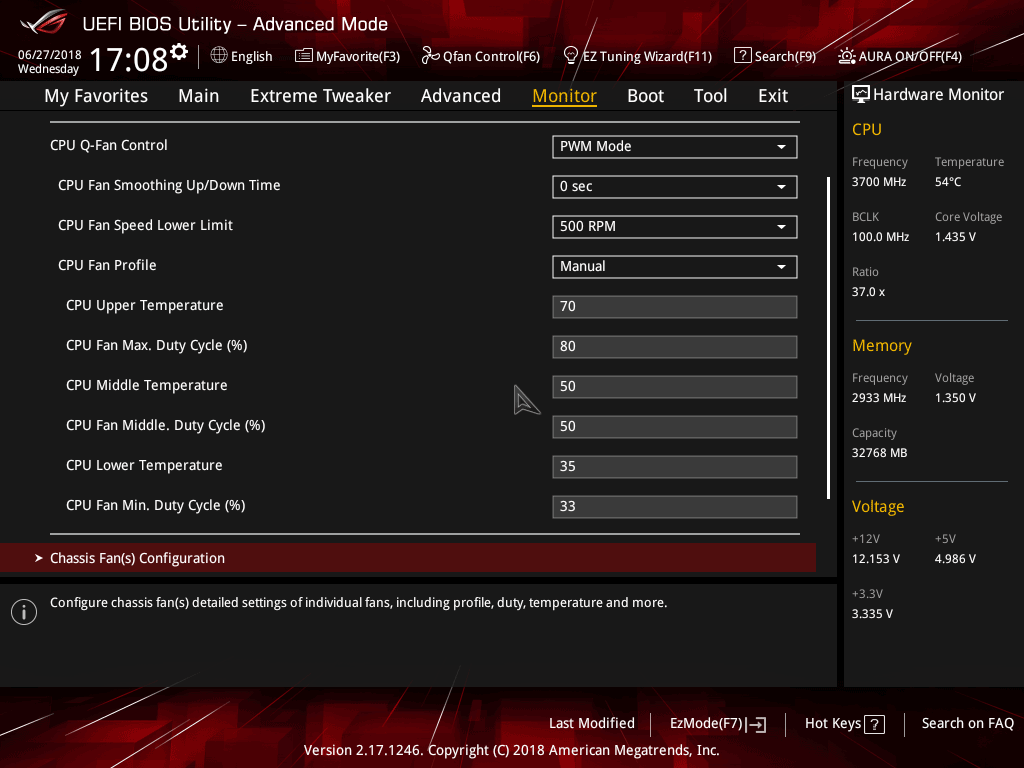Click the Hot Keys question mark icon
Viewport: 1024px width, 768px height.
coord(874,724)
